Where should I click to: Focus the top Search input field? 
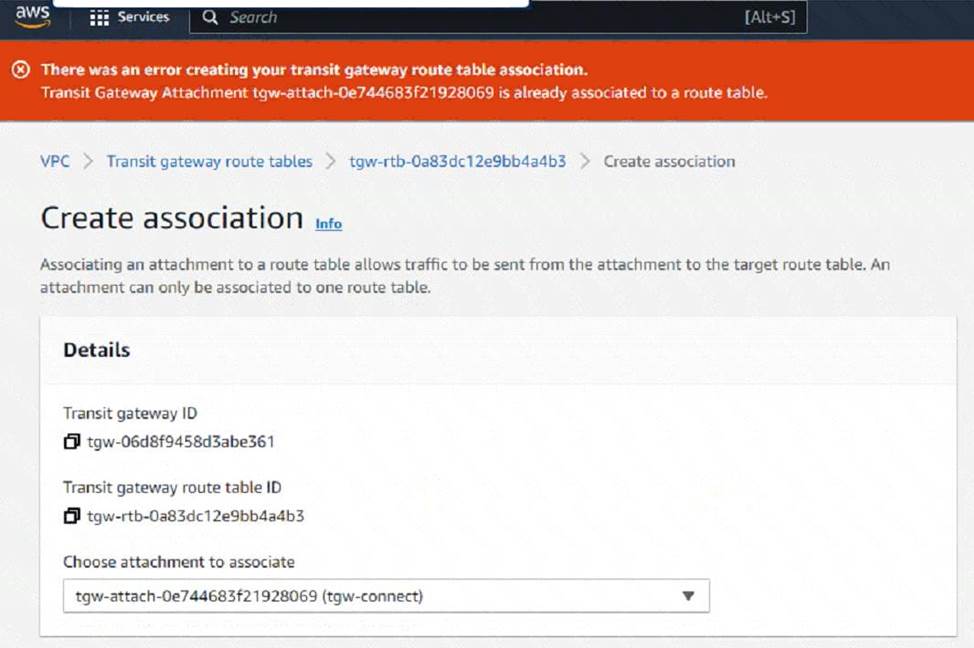point(498,17)
